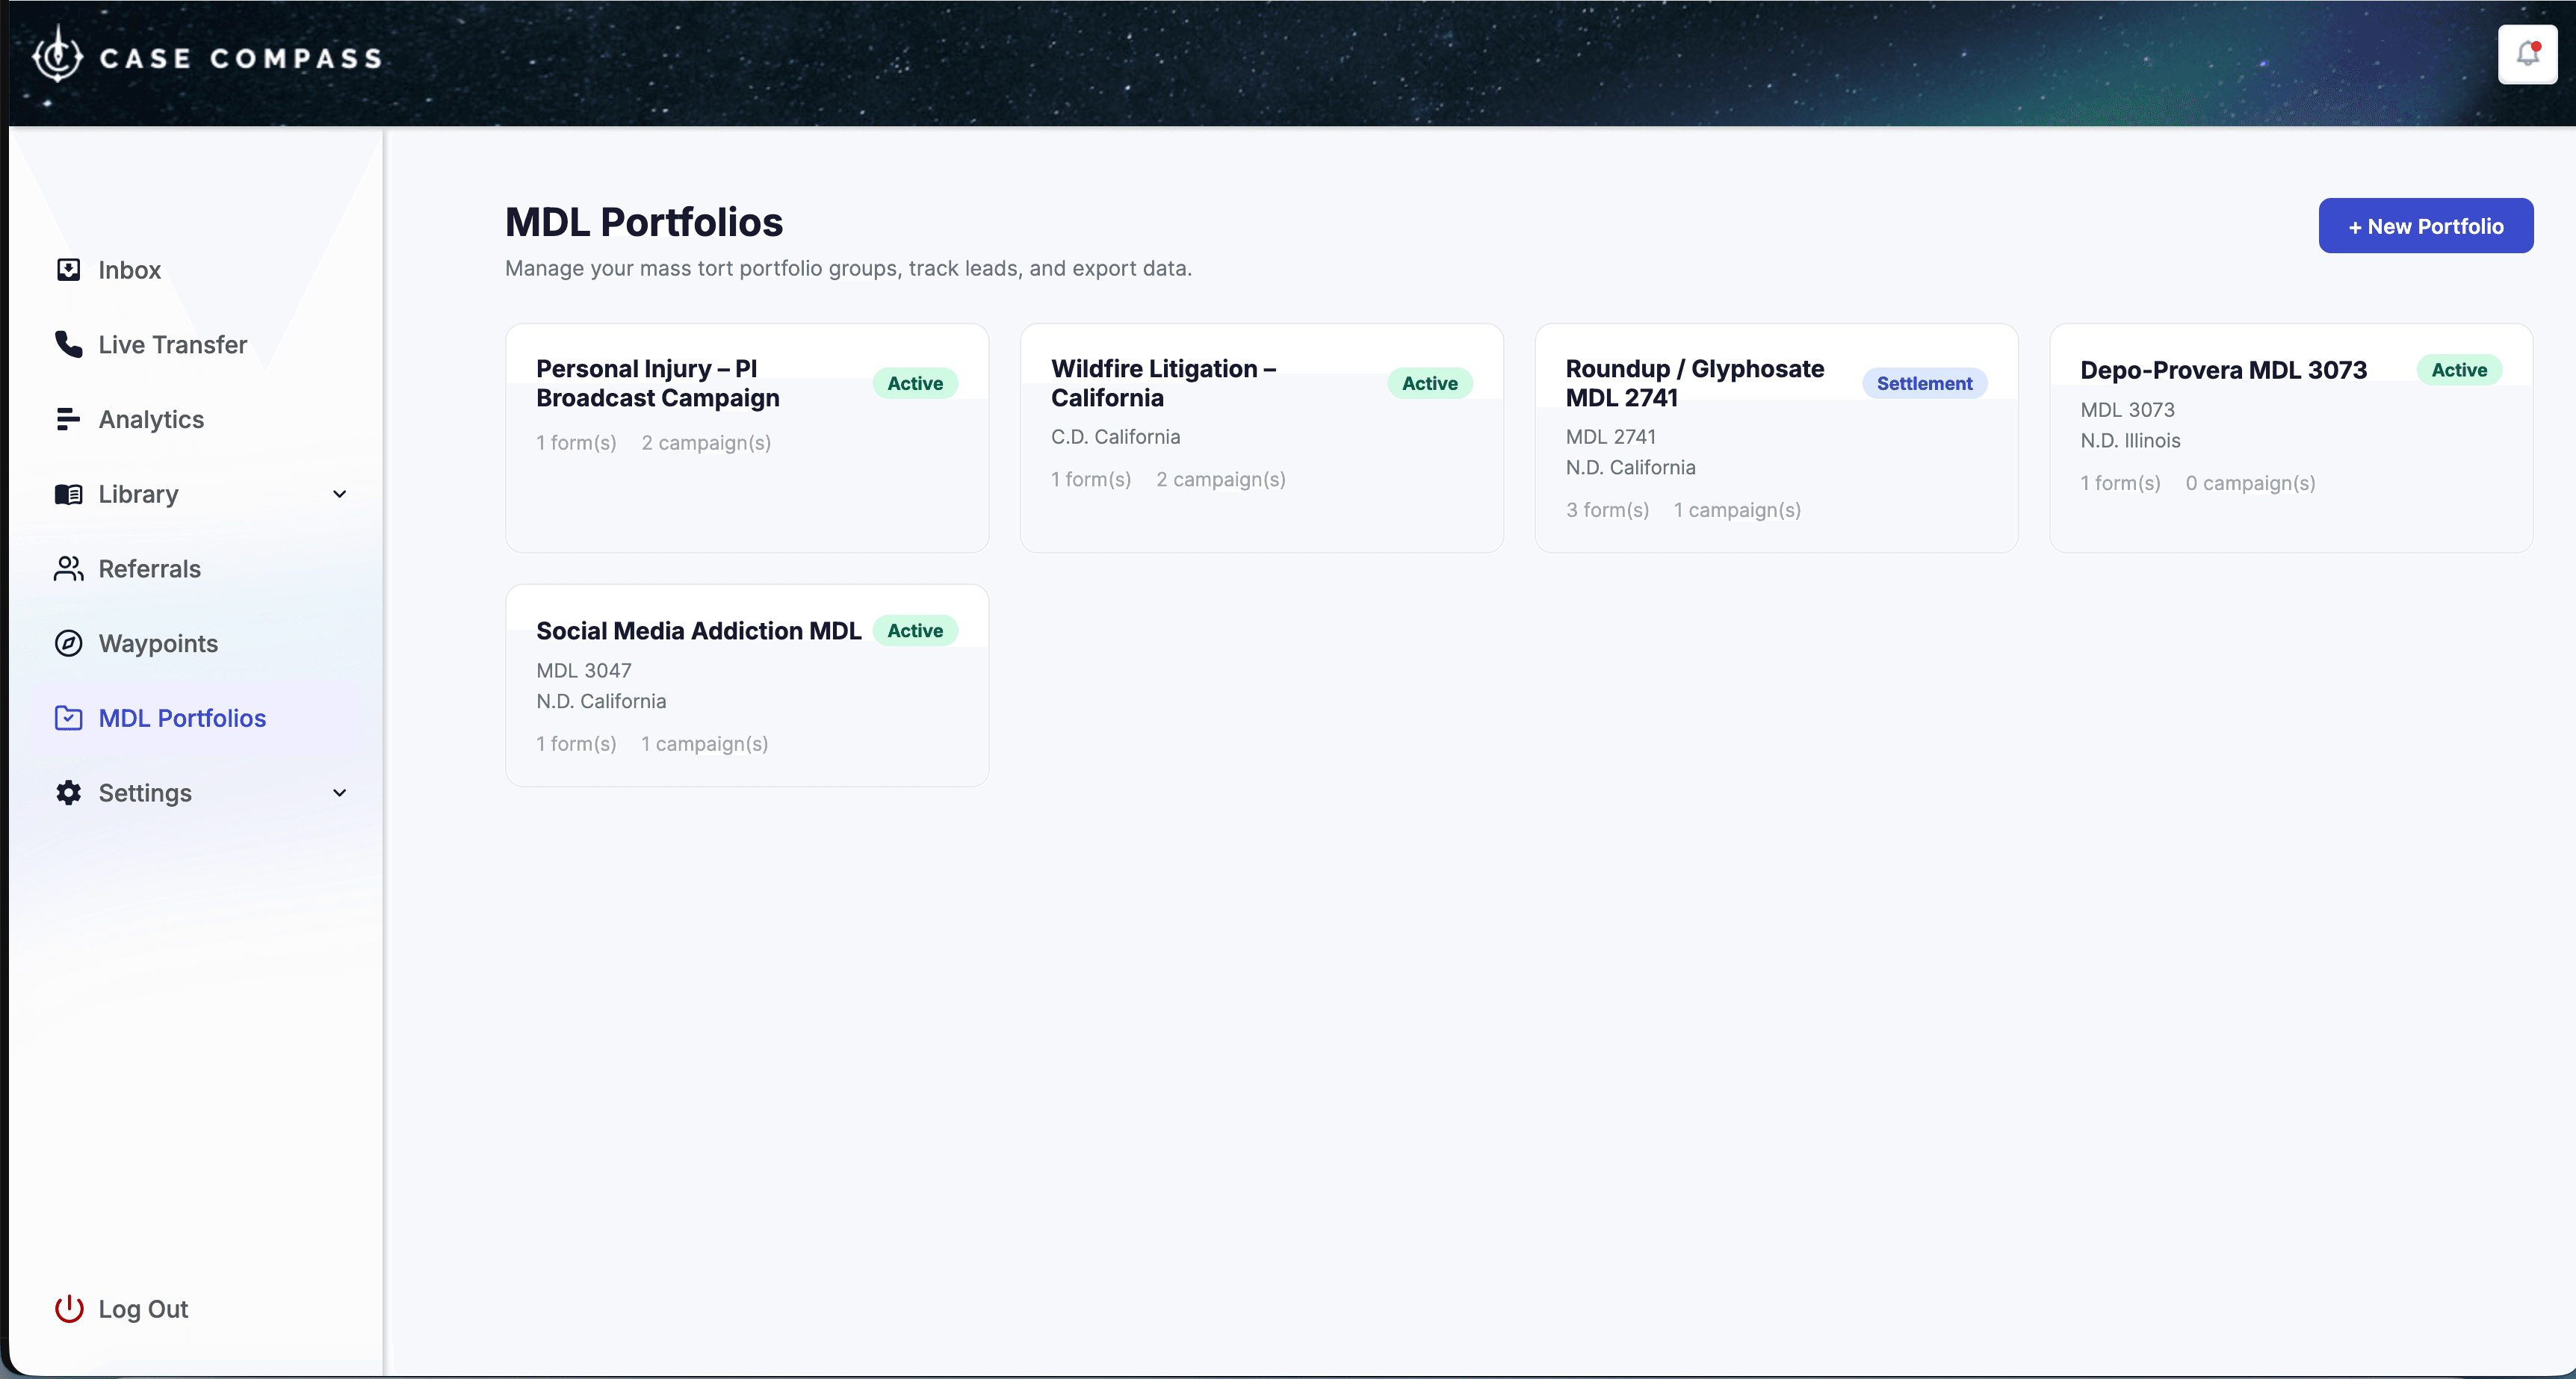Collapse the MDL Portfolios sidebar entry
The image size is (2576, 1379).
tap(182, 718)
